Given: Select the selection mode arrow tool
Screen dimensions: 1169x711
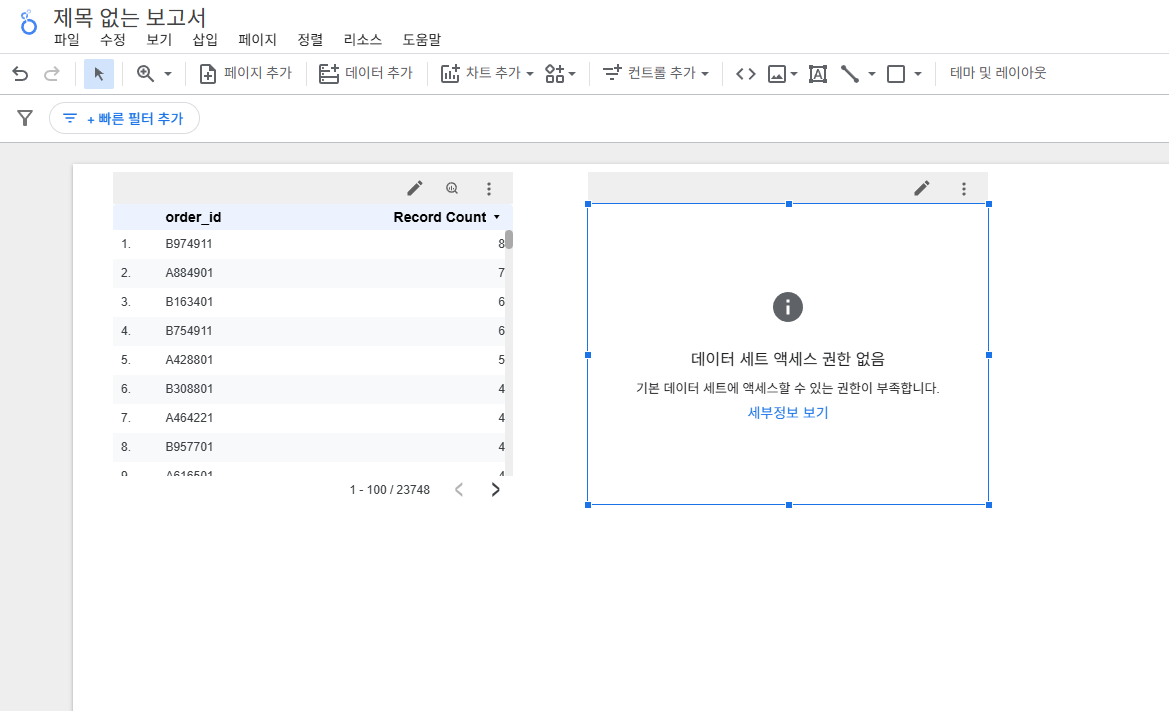Looking at the screenshot, I should coord(98,74).
